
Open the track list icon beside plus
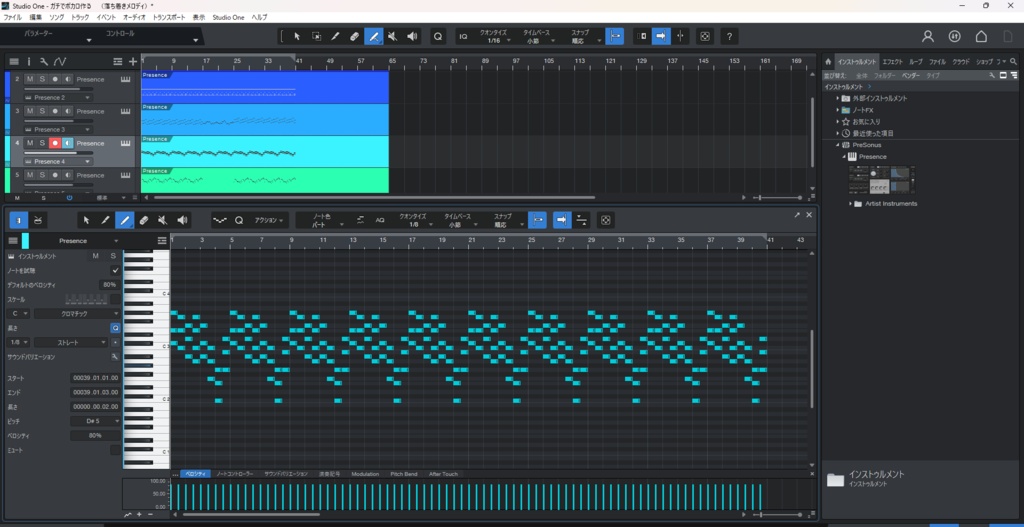point(118,61)
